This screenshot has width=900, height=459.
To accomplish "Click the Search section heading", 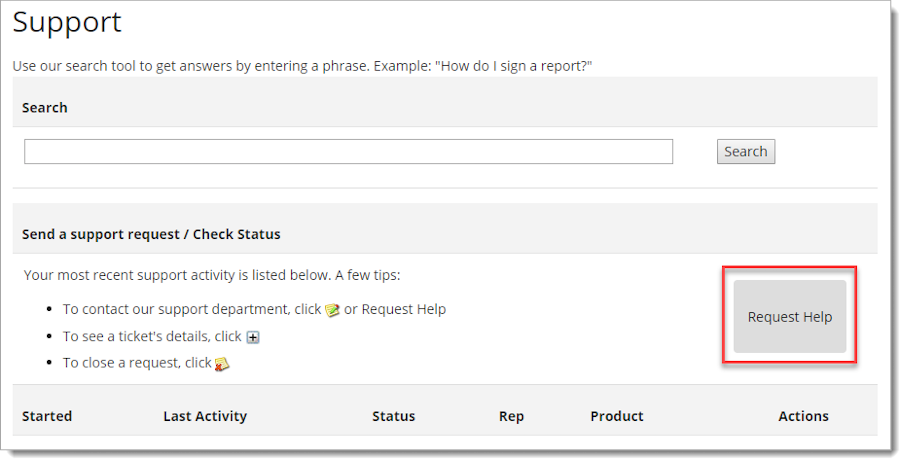I will (x=45, y=108).
